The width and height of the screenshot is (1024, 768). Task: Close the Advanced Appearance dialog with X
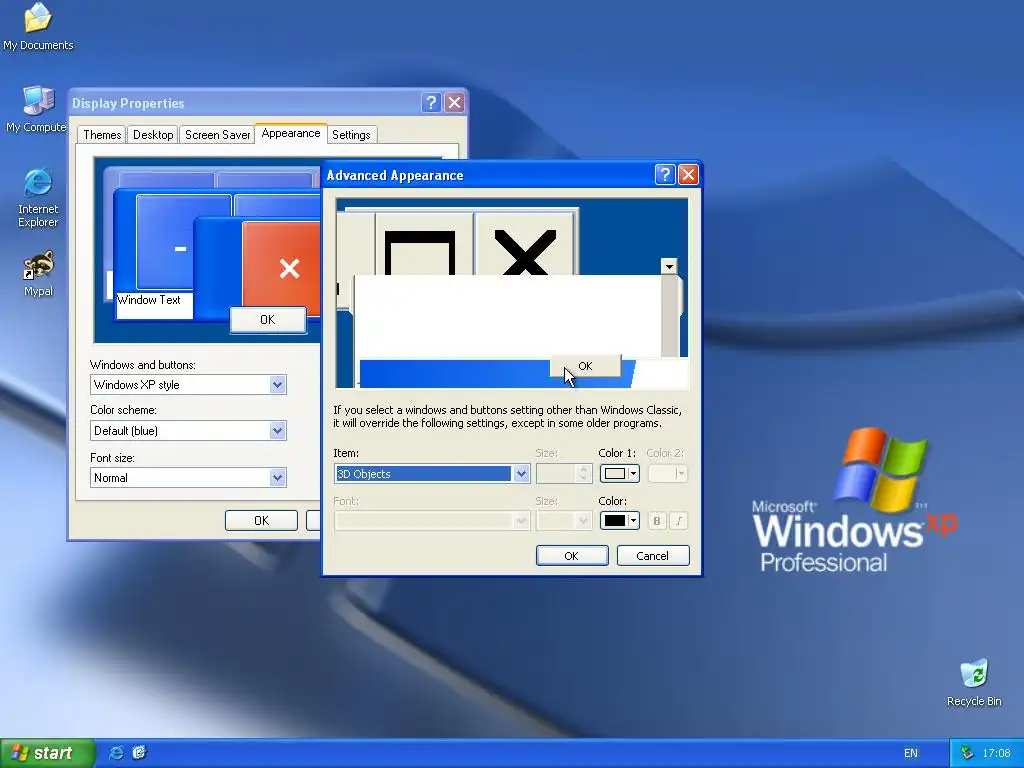pos(688,174)
